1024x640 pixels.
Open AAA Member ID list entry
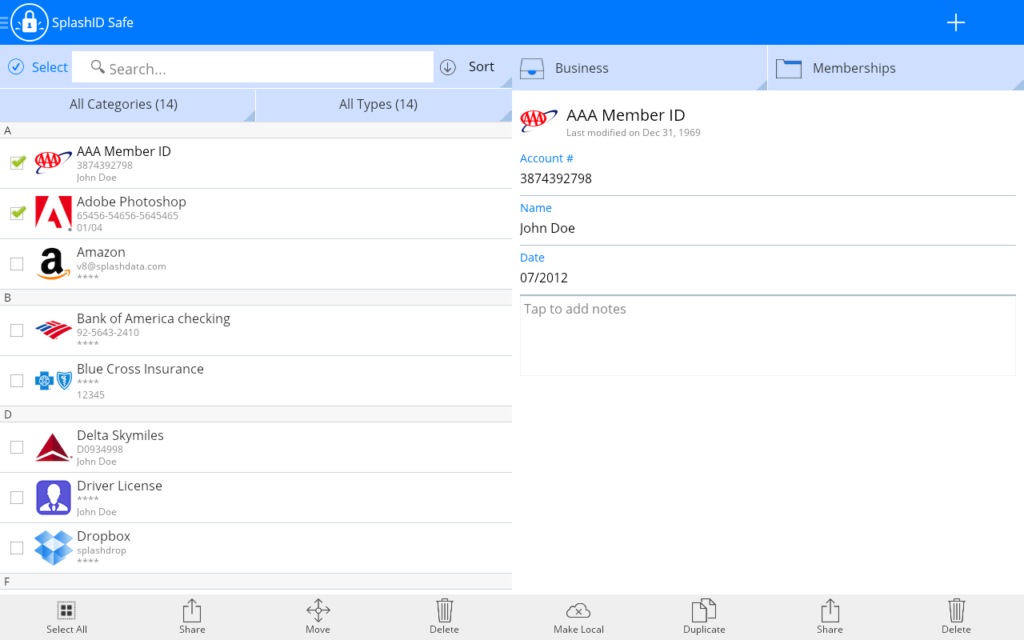256,163
